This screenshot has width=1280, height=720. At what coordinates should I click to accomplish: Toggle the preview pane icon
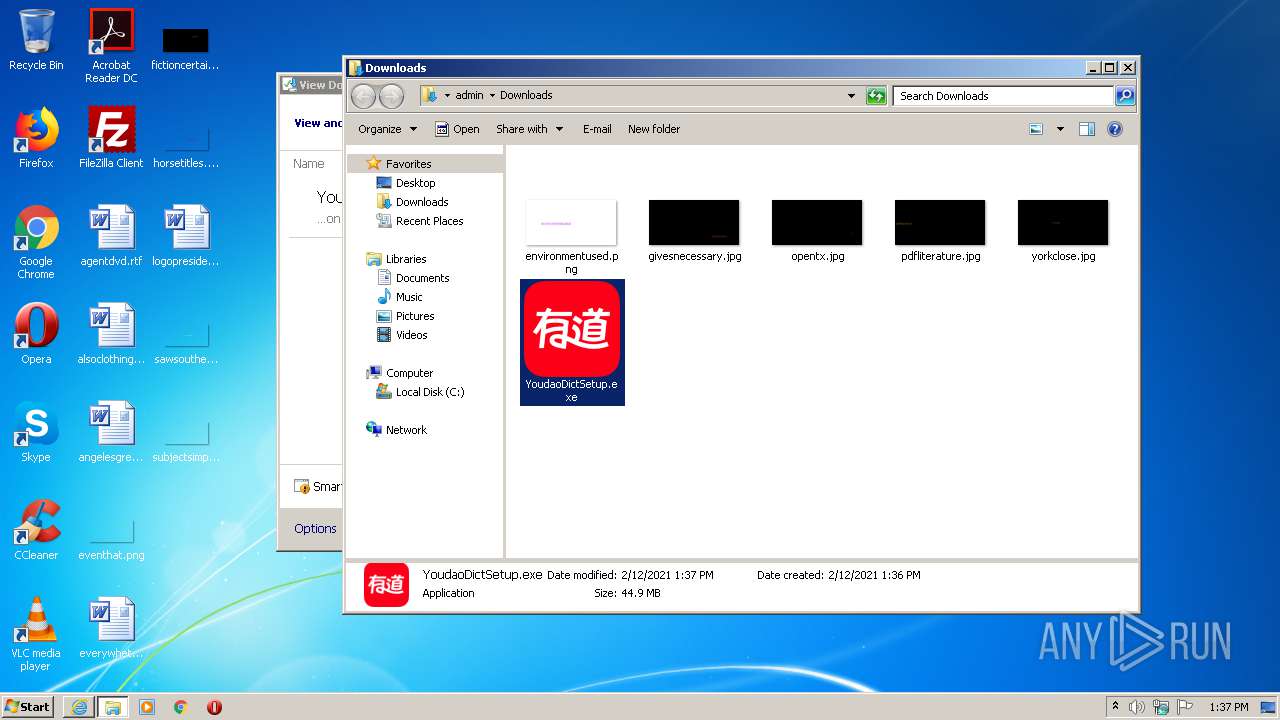click(x=1087, y=129)
